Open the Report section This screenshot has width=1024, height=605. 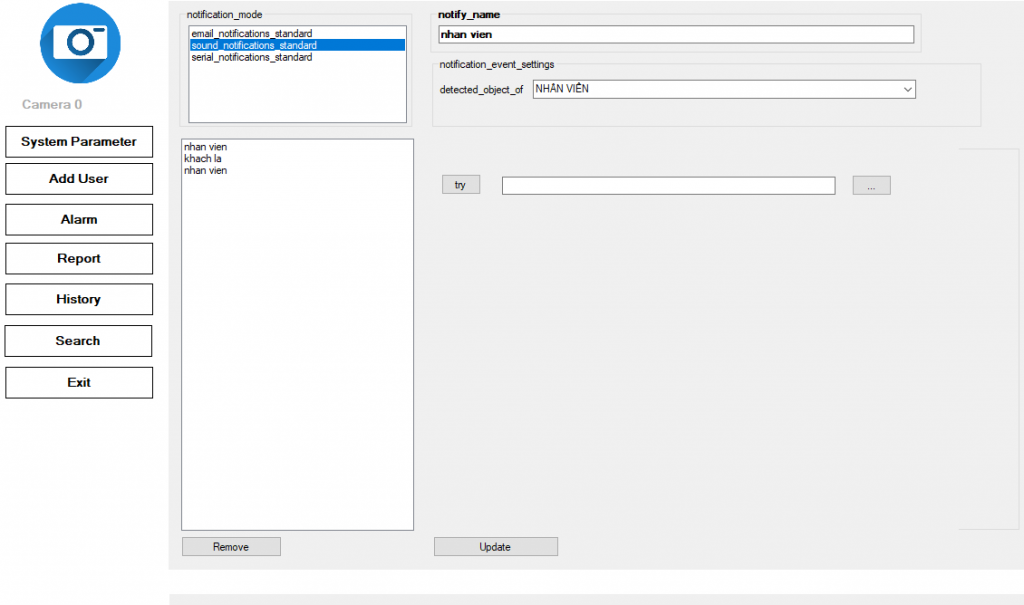(x=79, y=259)
